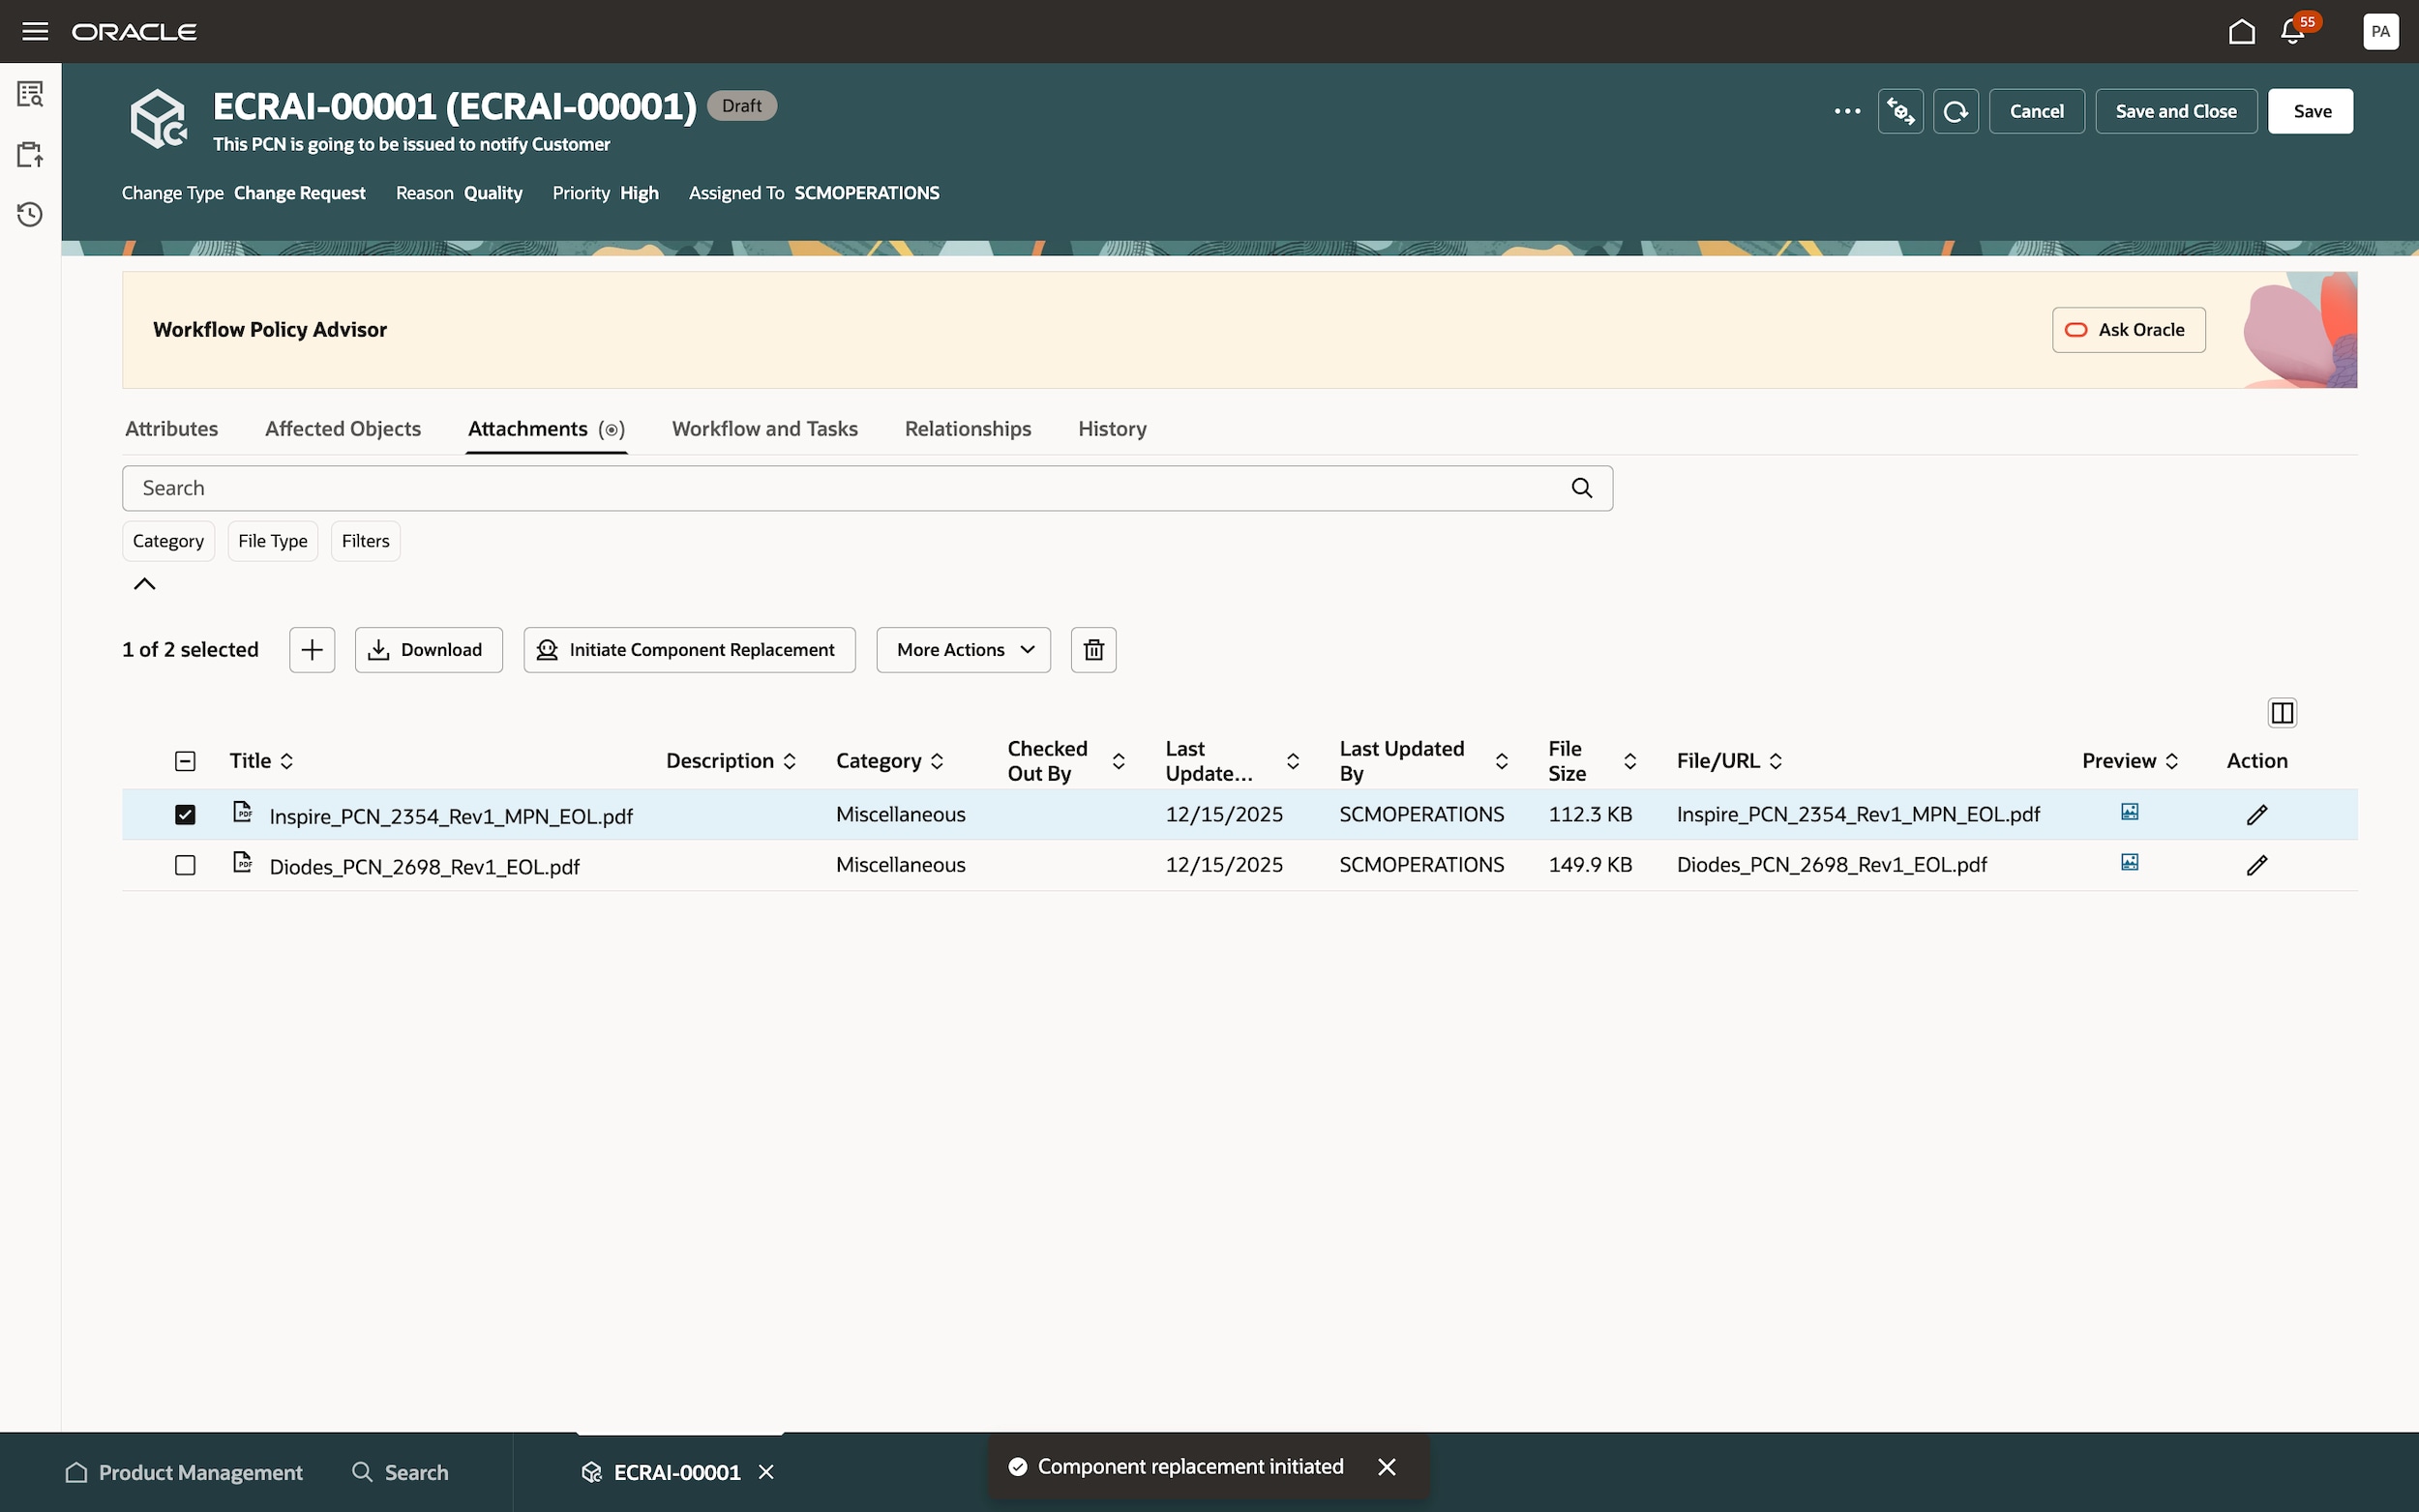Click the trash delete attachment icon

[x=1093, y=650]
